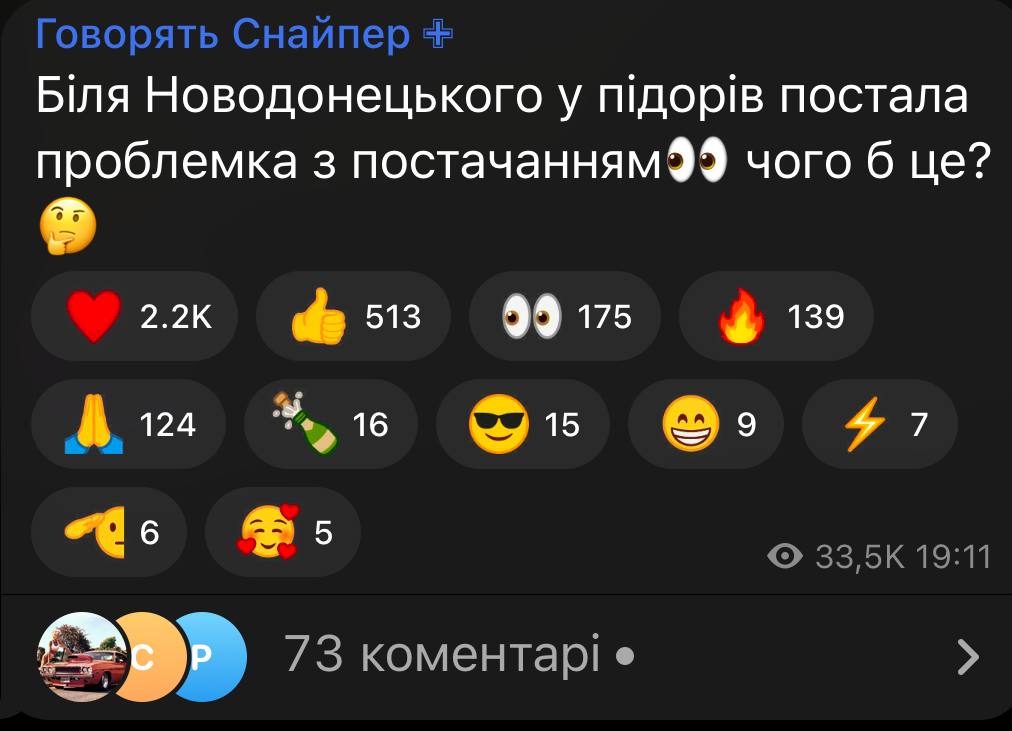Click the eye views counter icon
The image size is (1012, 731).
785,556
